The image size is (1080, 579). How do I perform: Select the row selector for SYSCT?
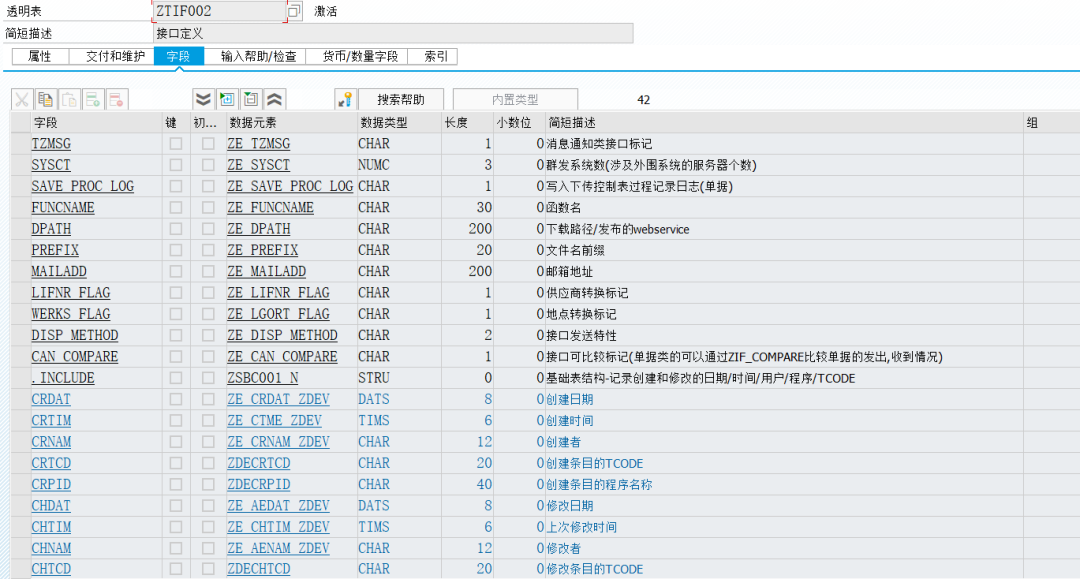[20, 165]
